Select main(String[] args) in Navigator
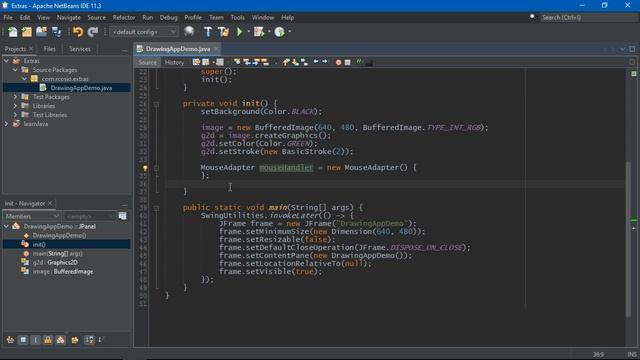 point(58,253)
